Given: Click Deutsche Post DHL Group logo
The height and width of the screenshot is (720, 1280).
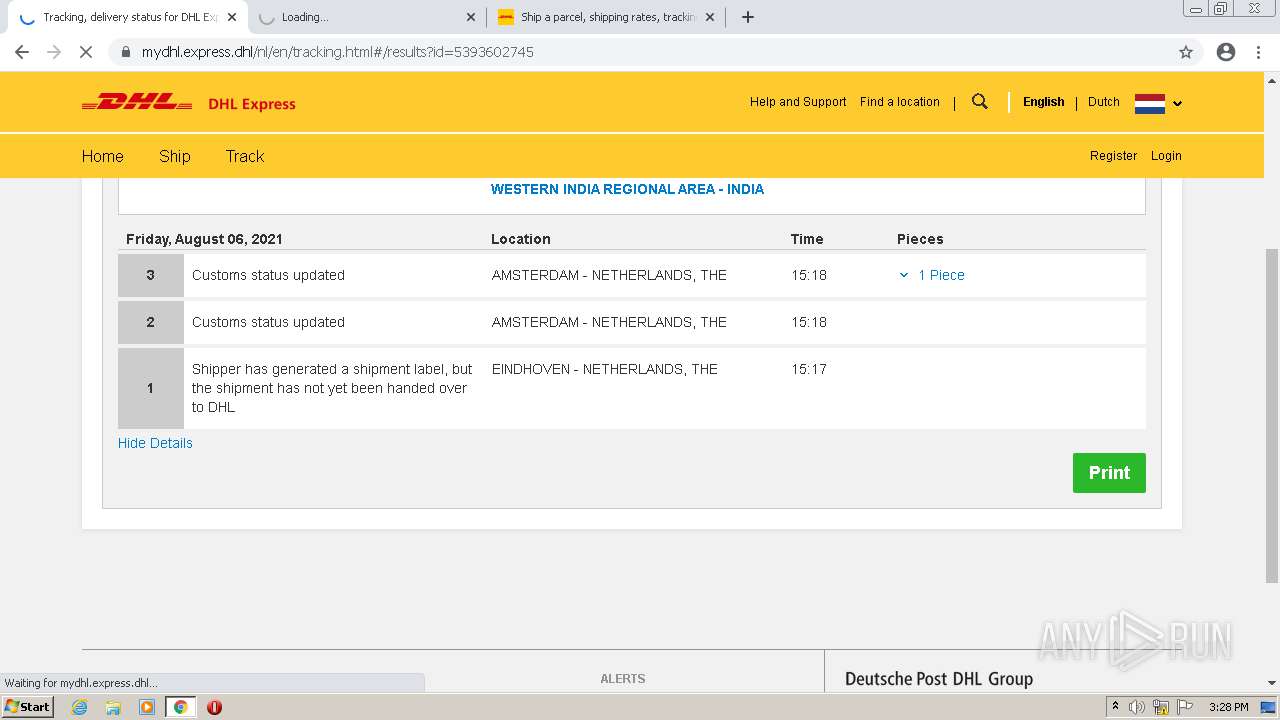Looking at the screenshot, I should click(939, 679).
